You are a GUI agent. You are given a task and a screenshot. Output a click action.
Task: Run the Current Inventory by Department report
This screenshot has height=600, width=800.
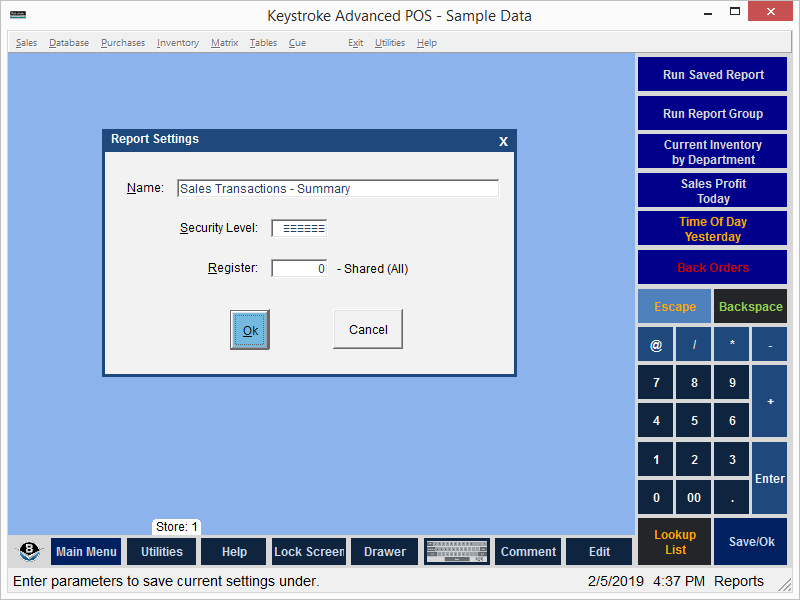coord(713,152)
